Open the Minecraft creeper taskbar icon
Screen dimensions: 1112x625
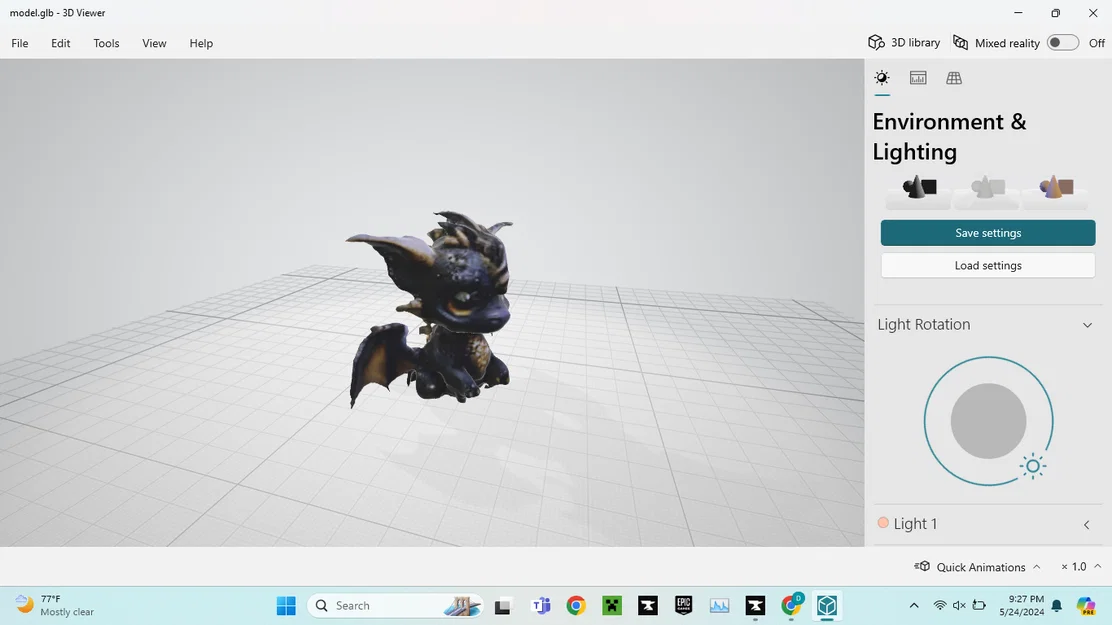click(x=612, y=606)
